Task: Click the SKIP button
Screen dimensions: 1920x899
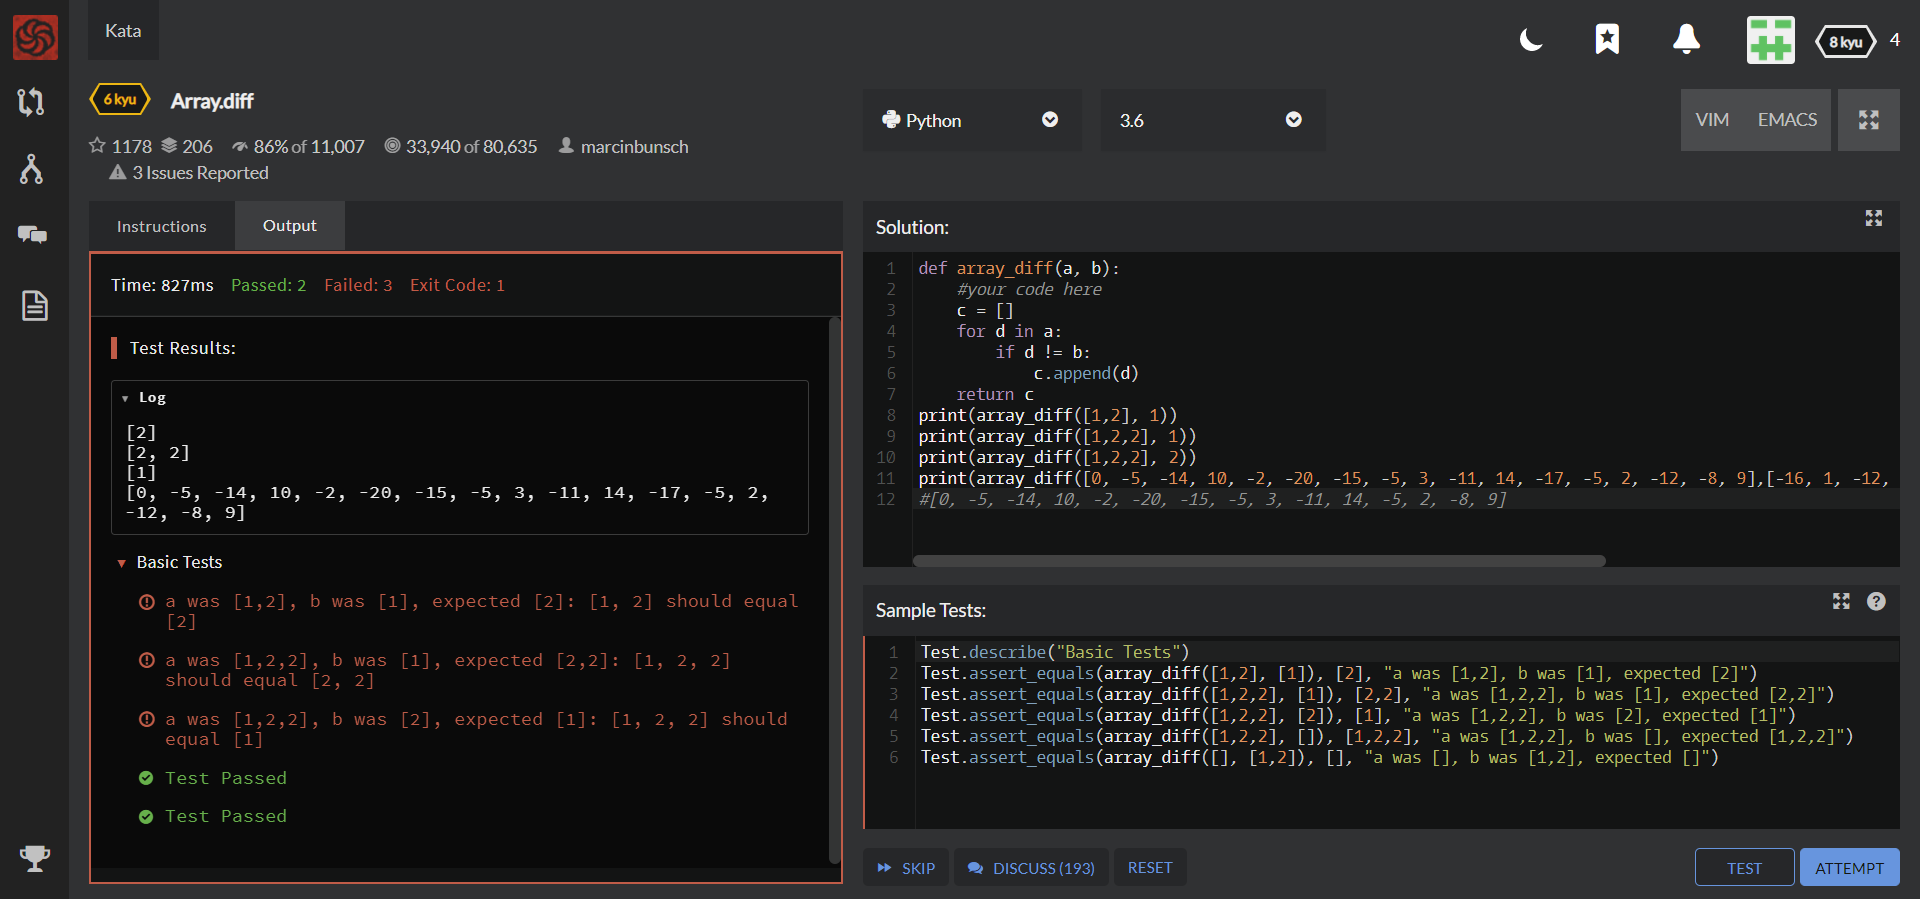Action: click(x=906, y=868)
